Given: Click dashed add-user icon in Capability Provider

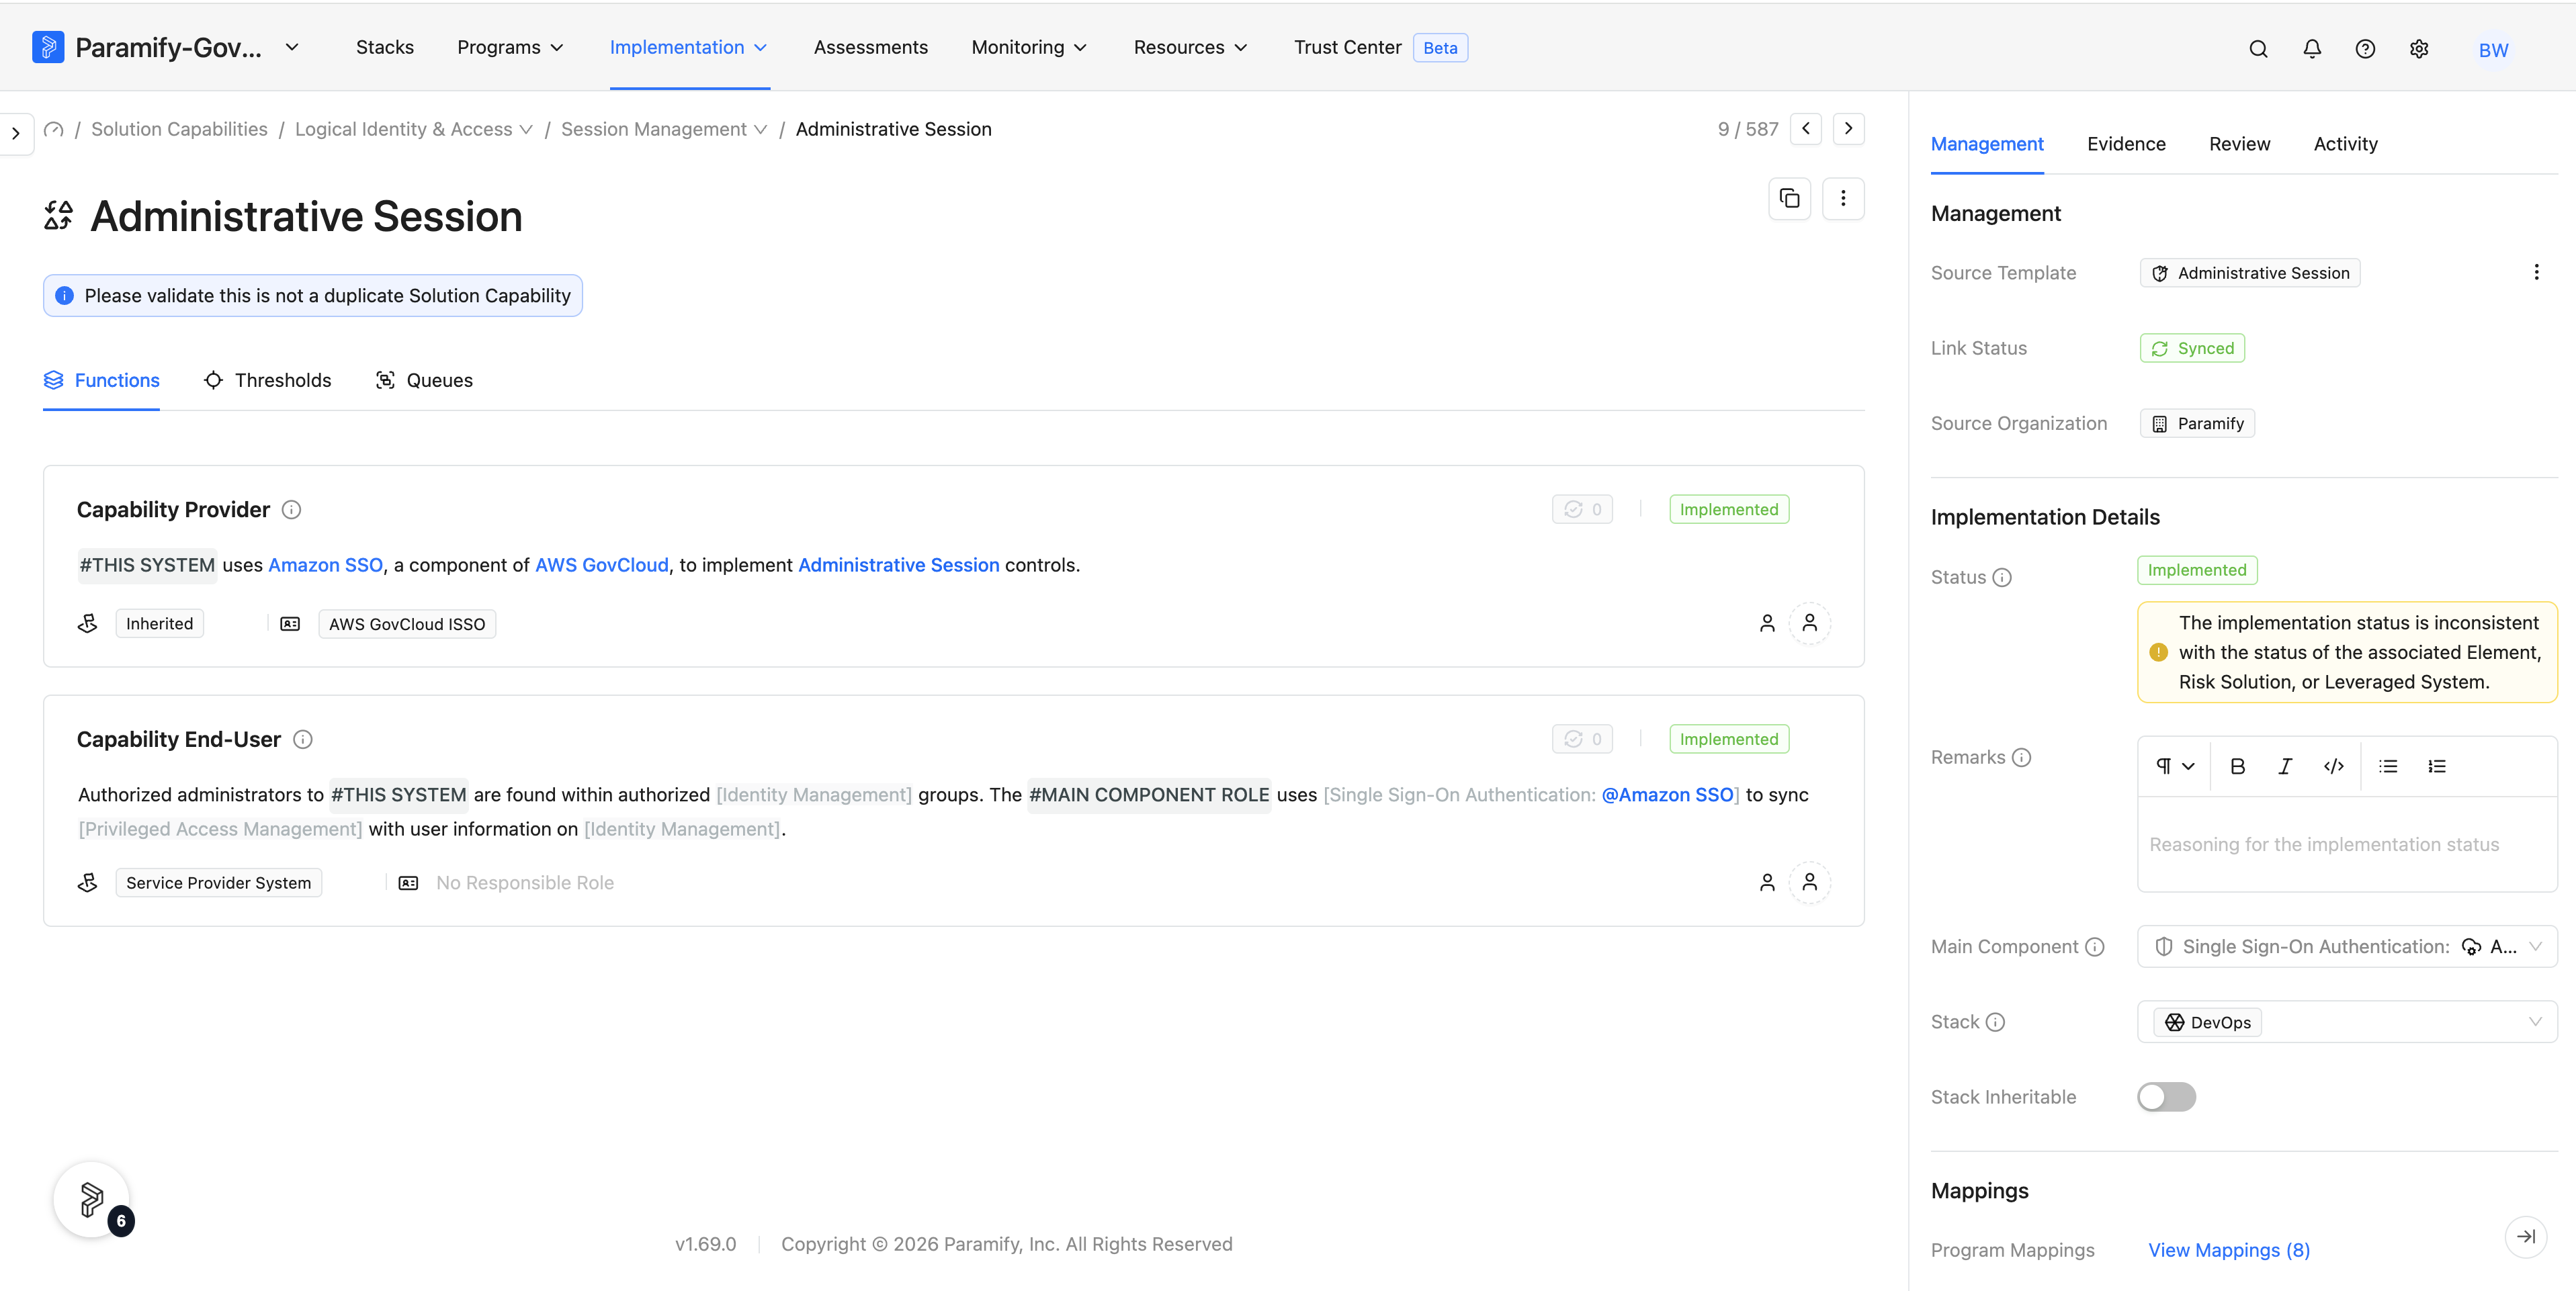Looking at the screenshot, I should coord(1810,623).
